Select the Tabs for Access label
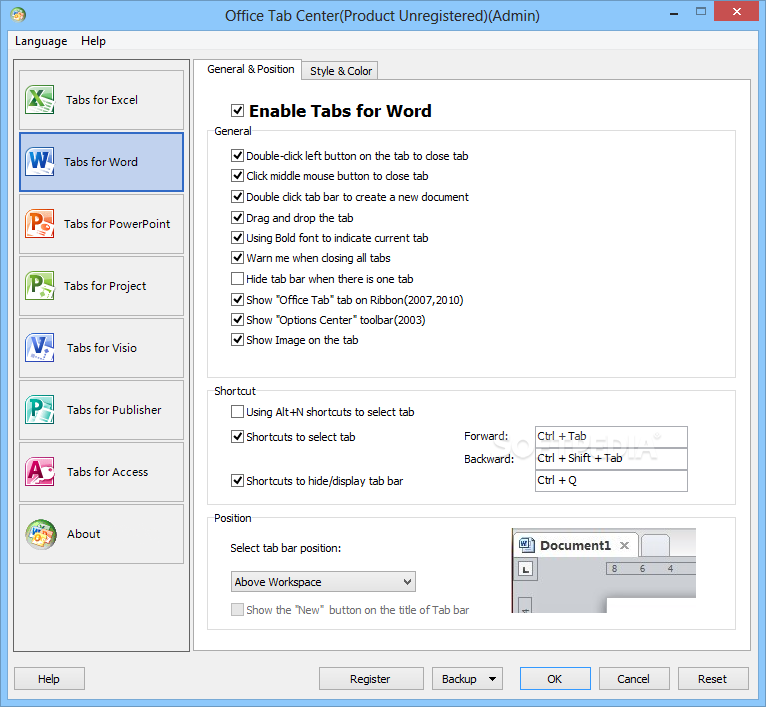The image size is (766, 707). (x=107, y=472)
